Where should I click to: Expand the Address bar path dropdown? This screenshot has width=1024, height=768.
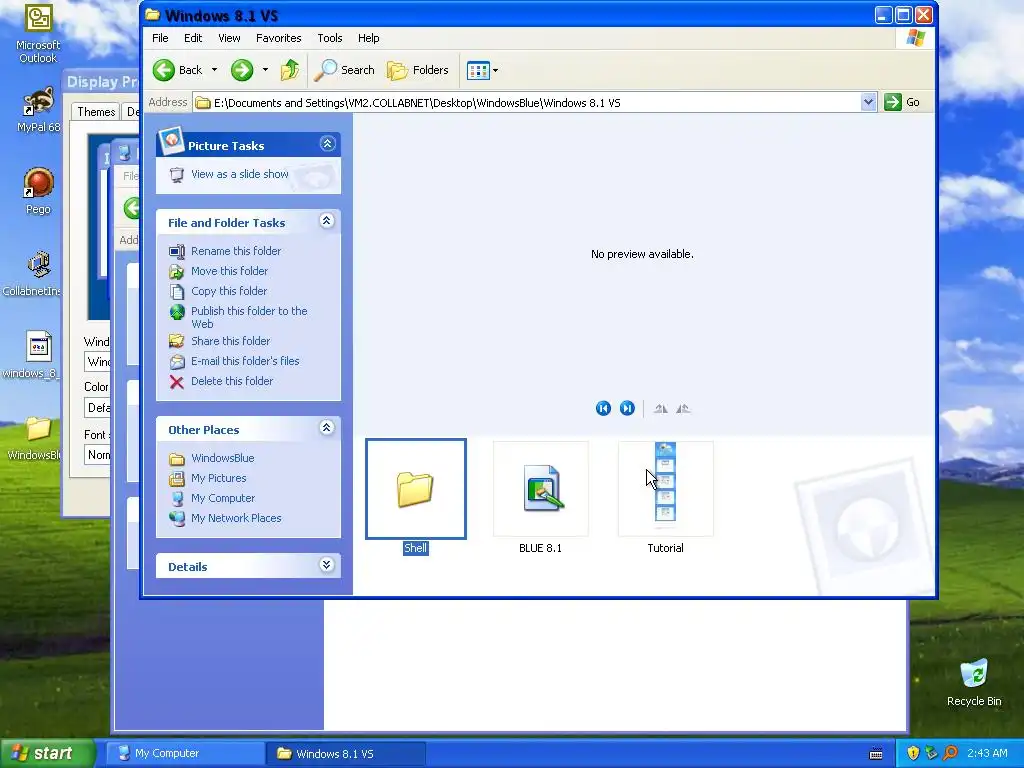pos(868,103)
